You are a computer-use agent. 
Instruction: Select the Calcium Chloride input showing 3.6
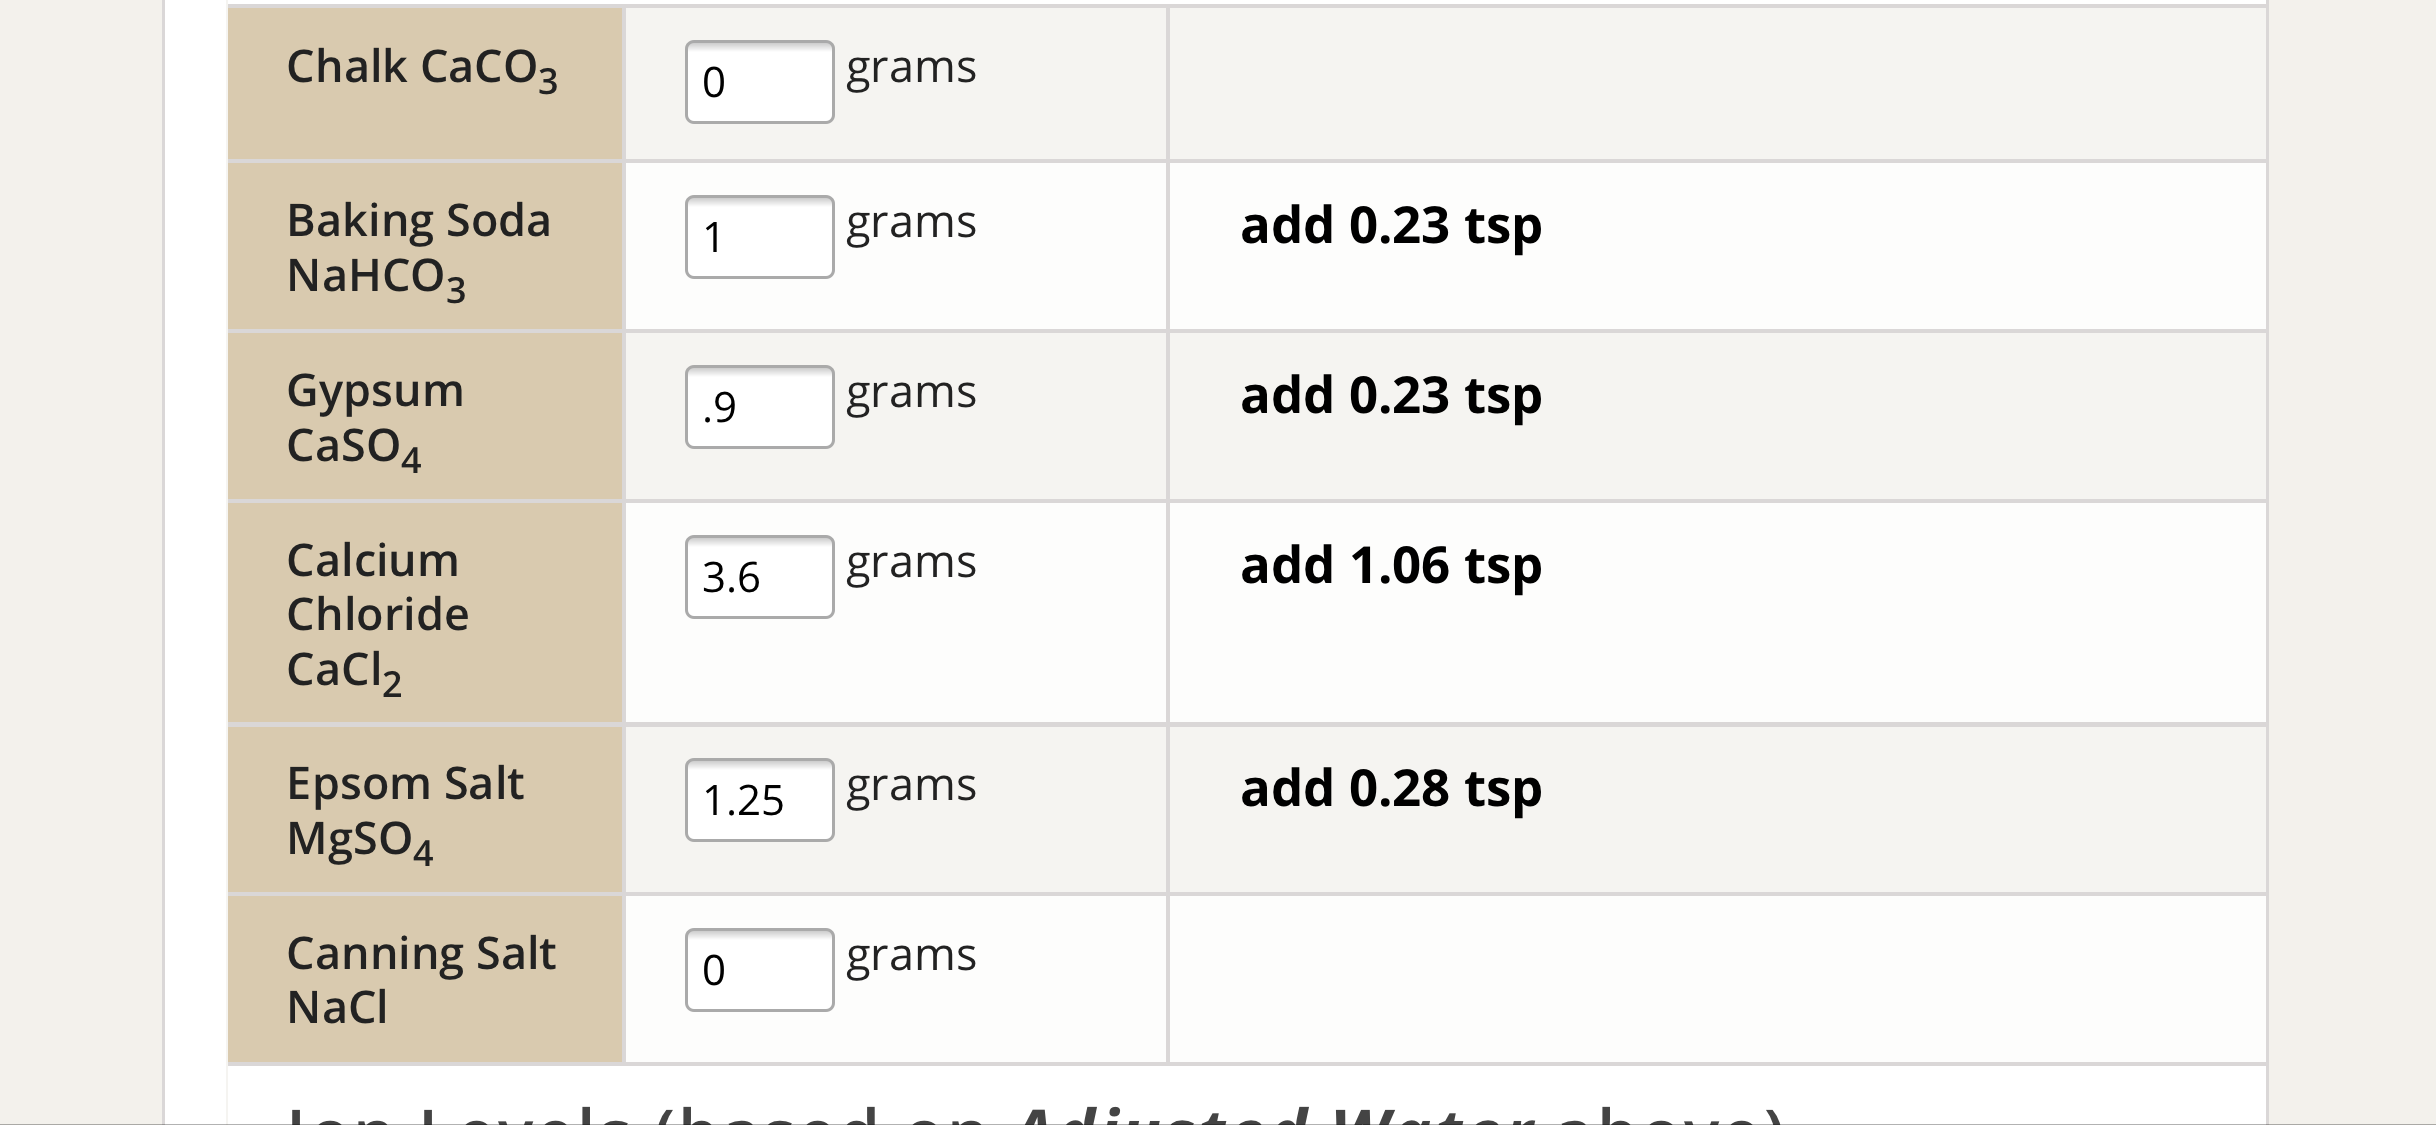(759, 577)
